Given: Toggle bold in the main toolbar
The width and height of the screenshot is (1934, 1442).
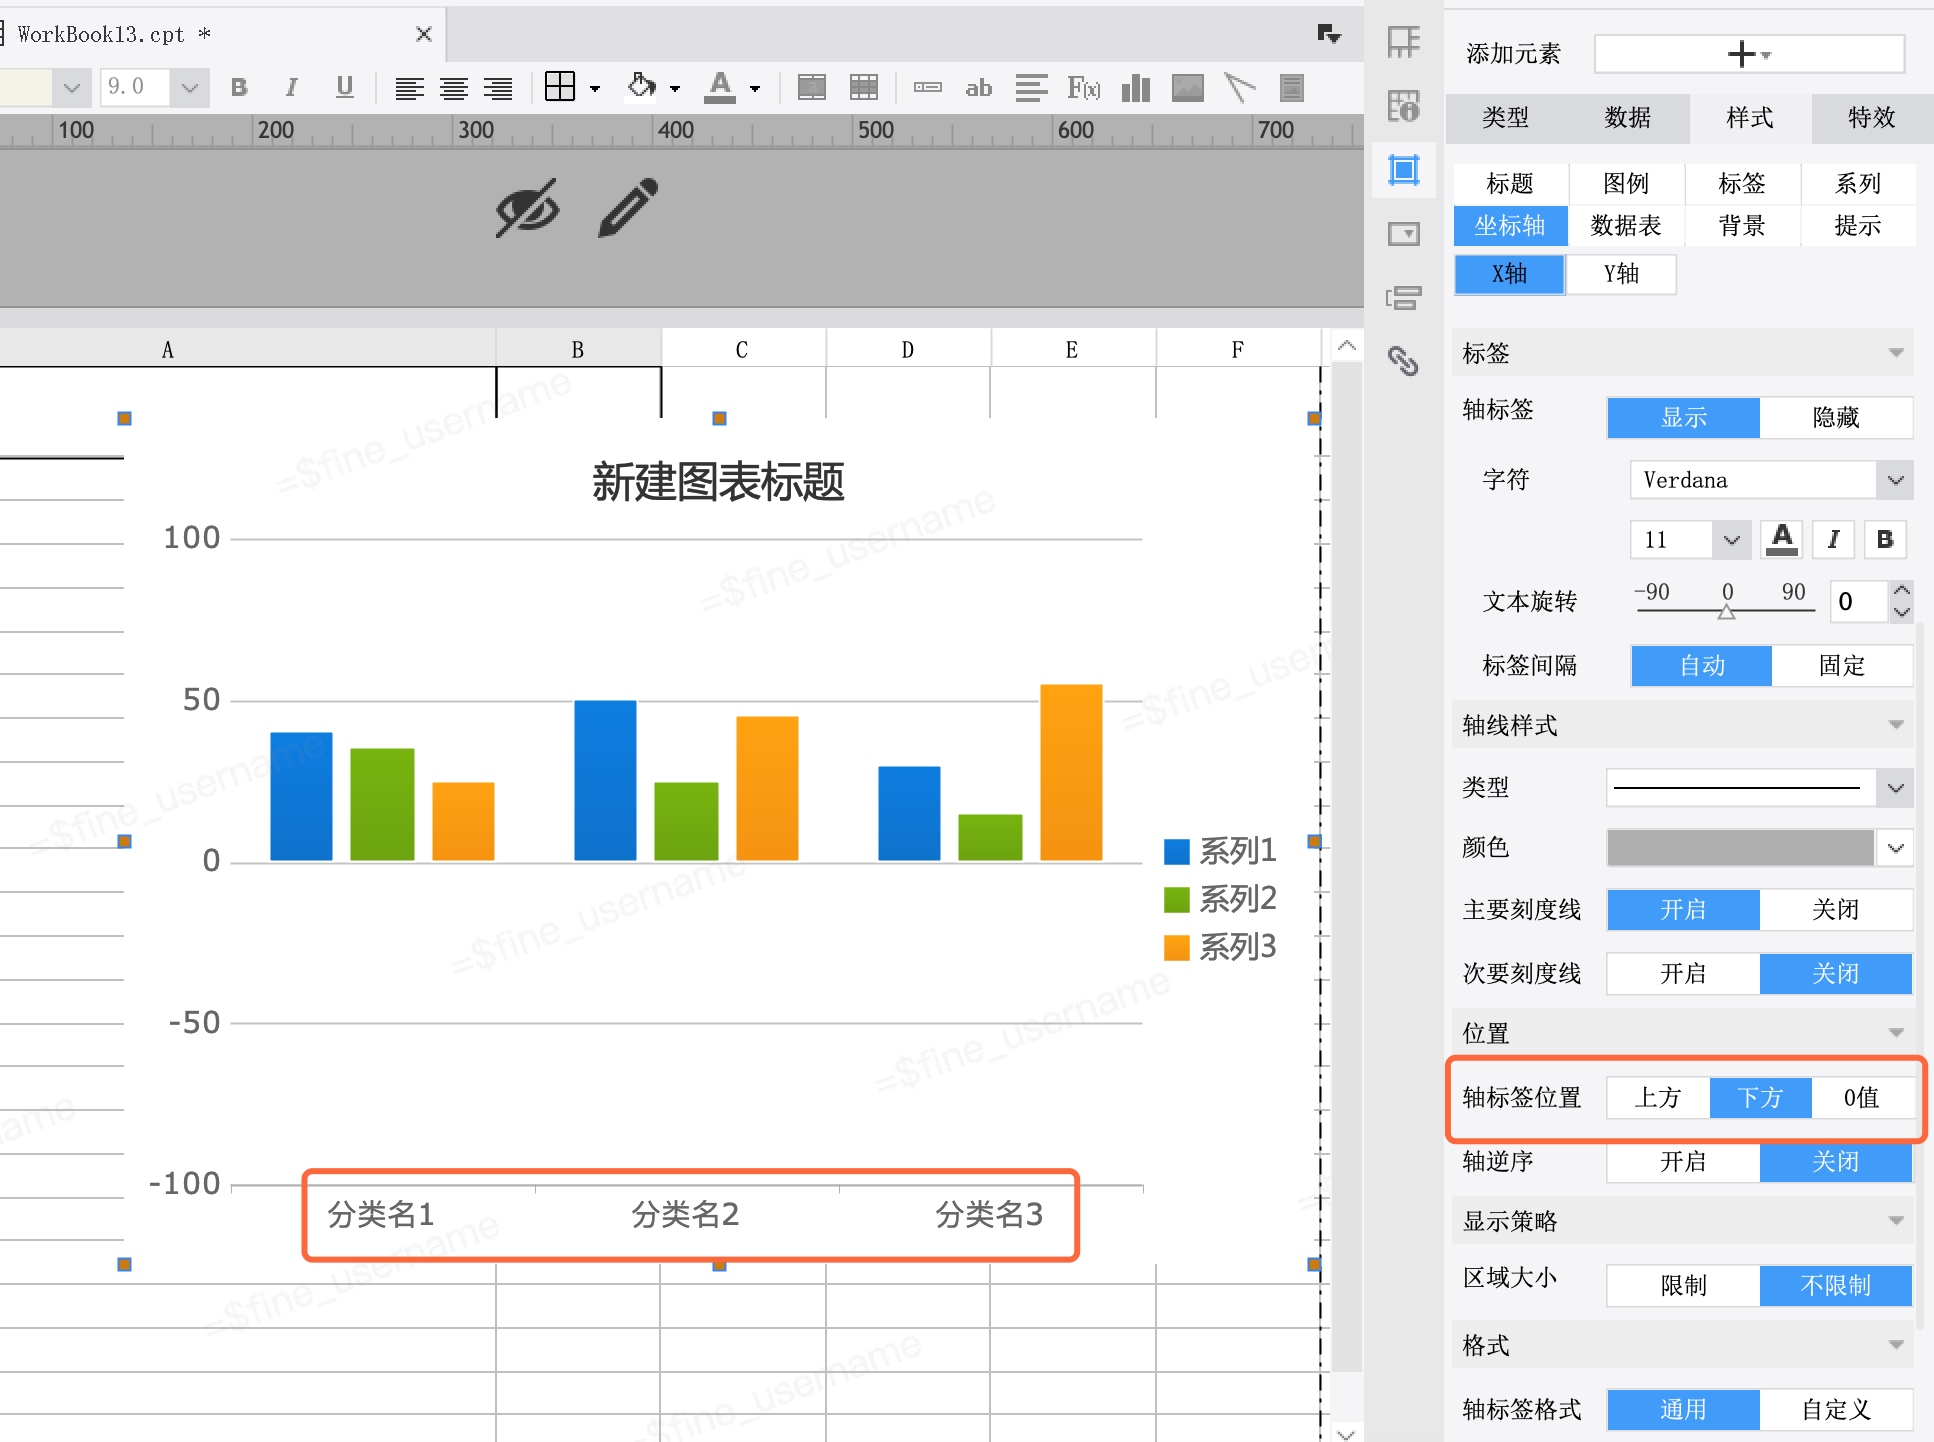Looking at the screenshot, I should [238, 88].
